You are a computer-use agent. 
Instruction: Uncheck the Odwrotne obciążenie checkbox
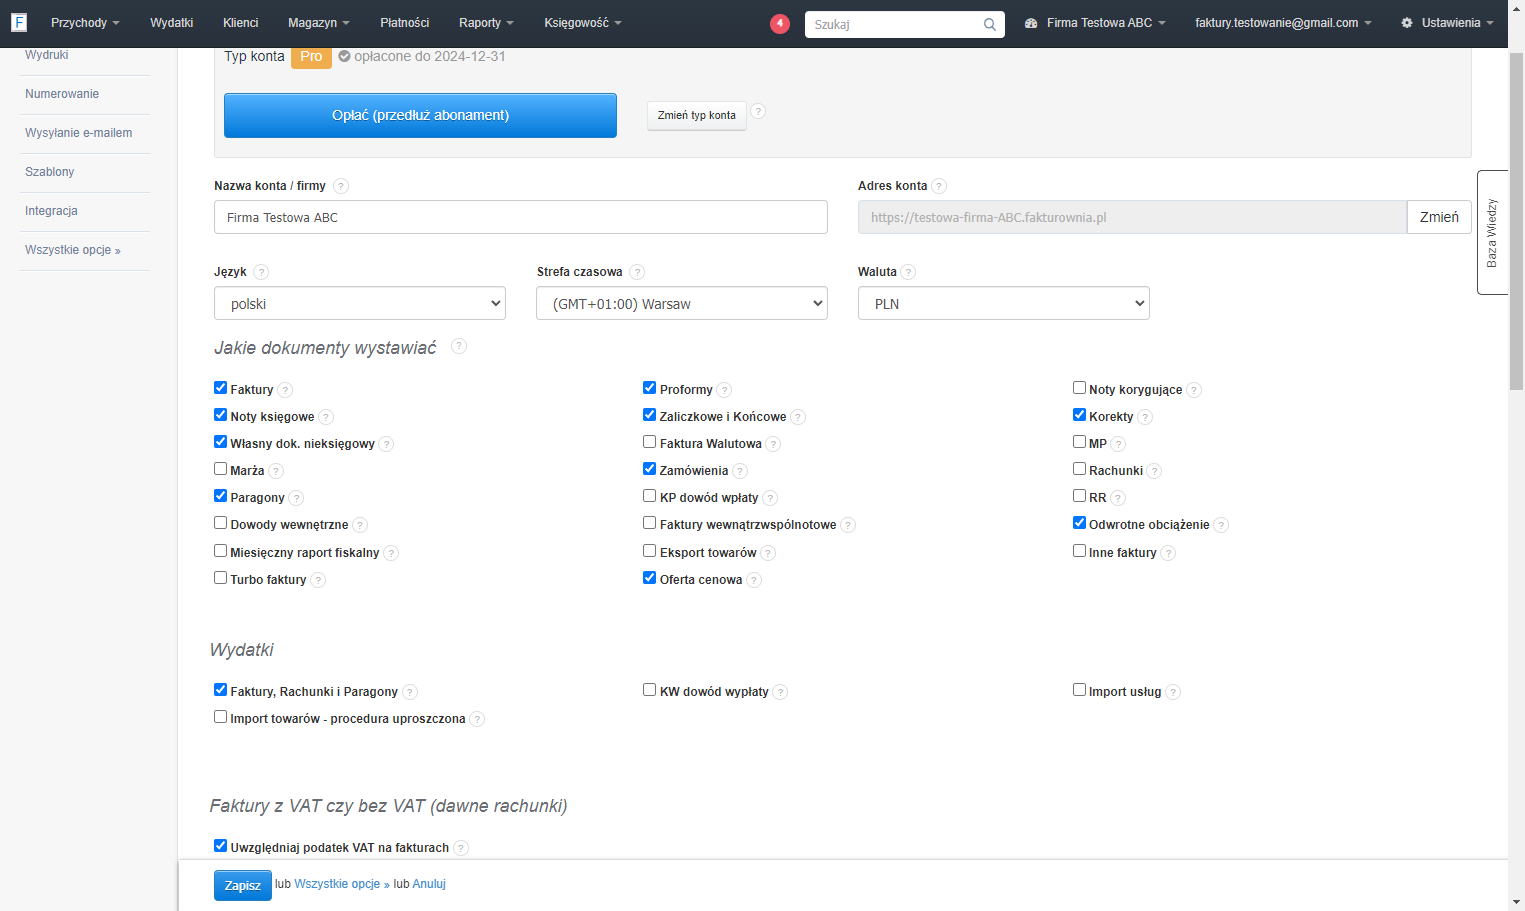(1079, 523)
